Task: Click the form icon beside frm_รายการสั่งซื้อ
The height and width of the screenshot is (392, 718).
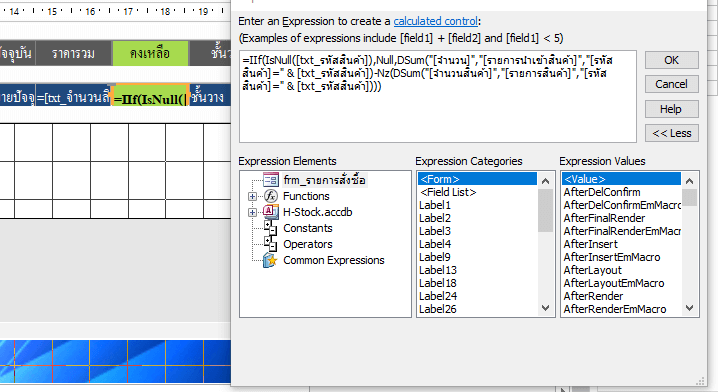Action: 271,180
